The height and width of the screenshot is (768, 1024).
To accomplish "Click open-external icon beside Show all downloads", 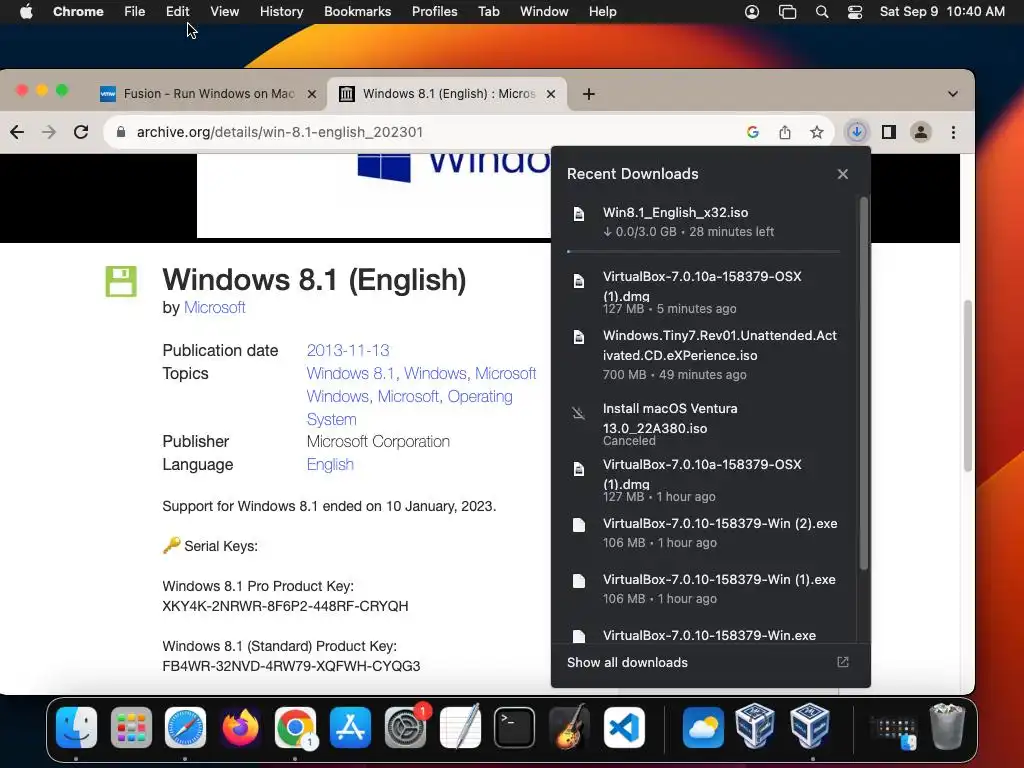I will (843, 662).
